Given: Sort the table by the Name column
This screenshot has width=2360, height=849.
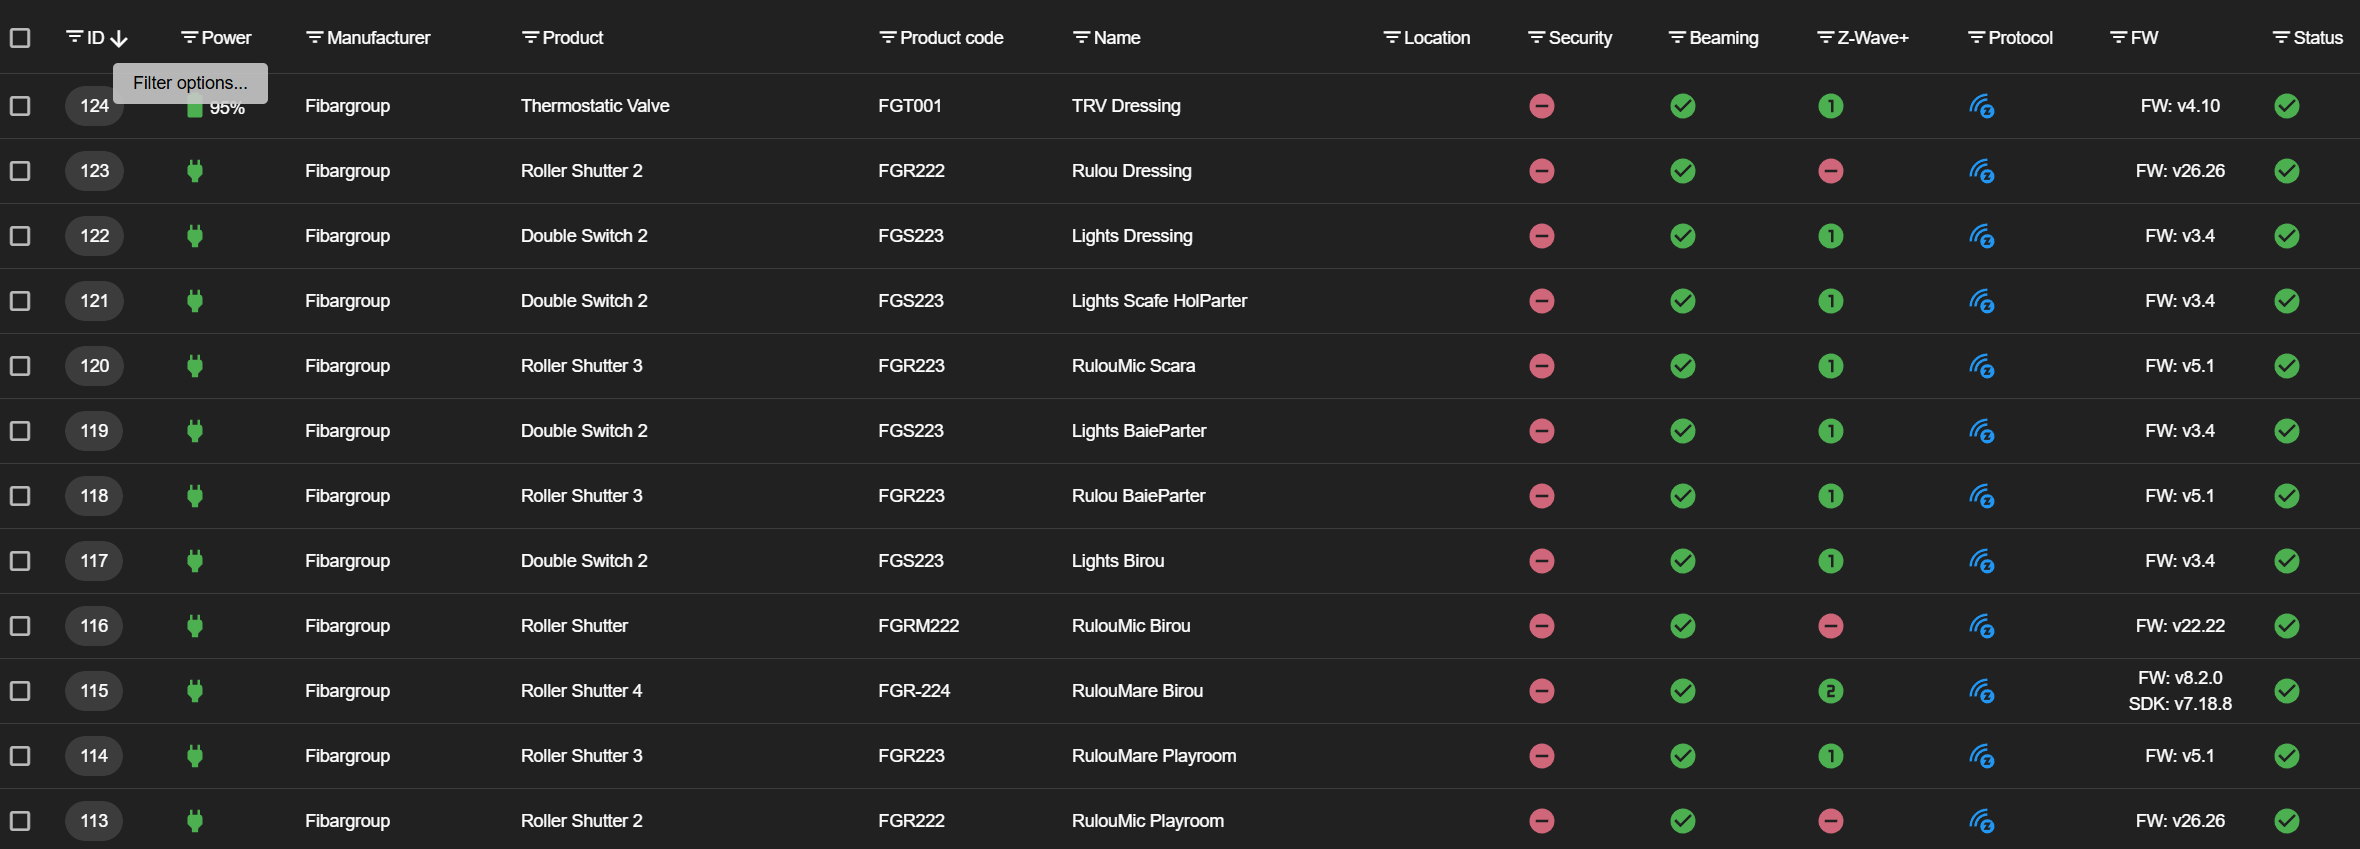Looking at the screenshot, I should pyautogui.click(x=1116, y=38).
